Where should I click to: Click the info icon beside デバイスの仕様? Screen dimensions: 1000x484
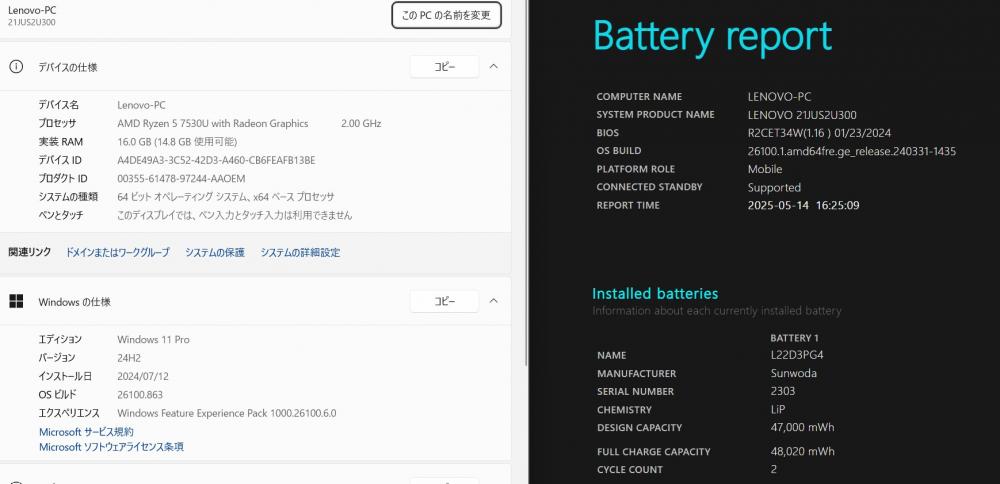pos(16,67)
